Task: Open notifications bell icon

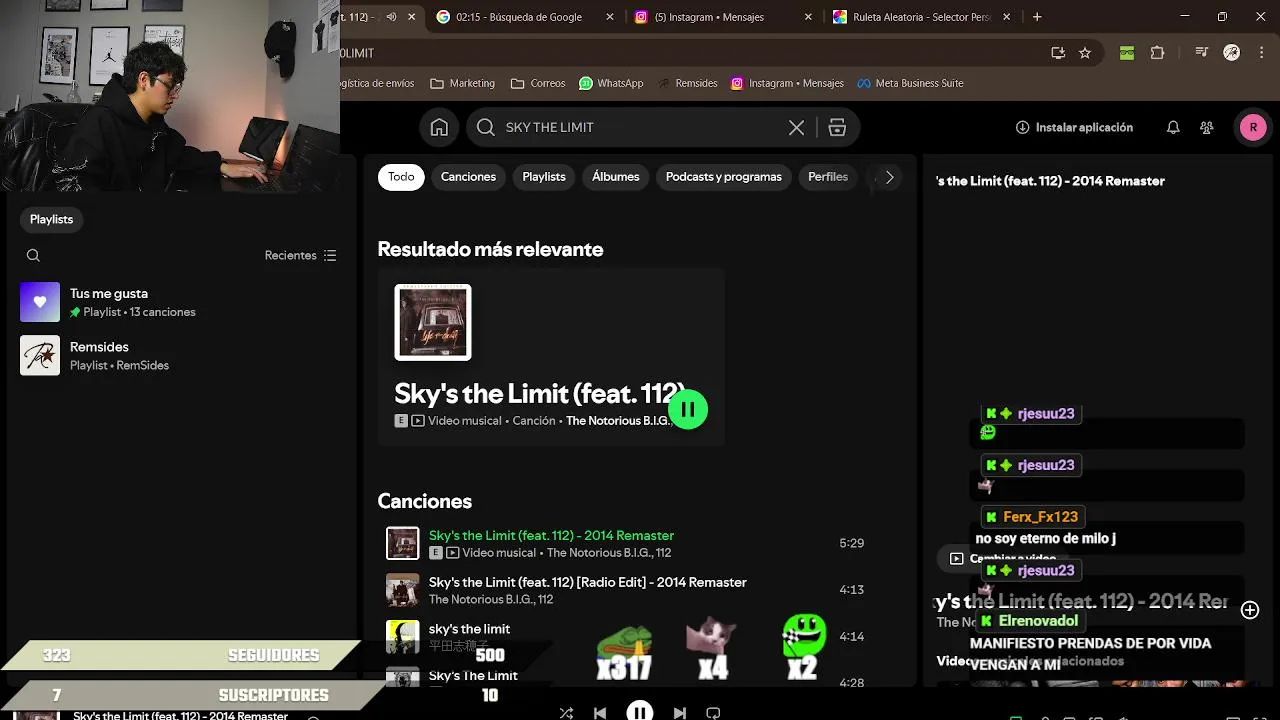Action: coord(1173,127)
